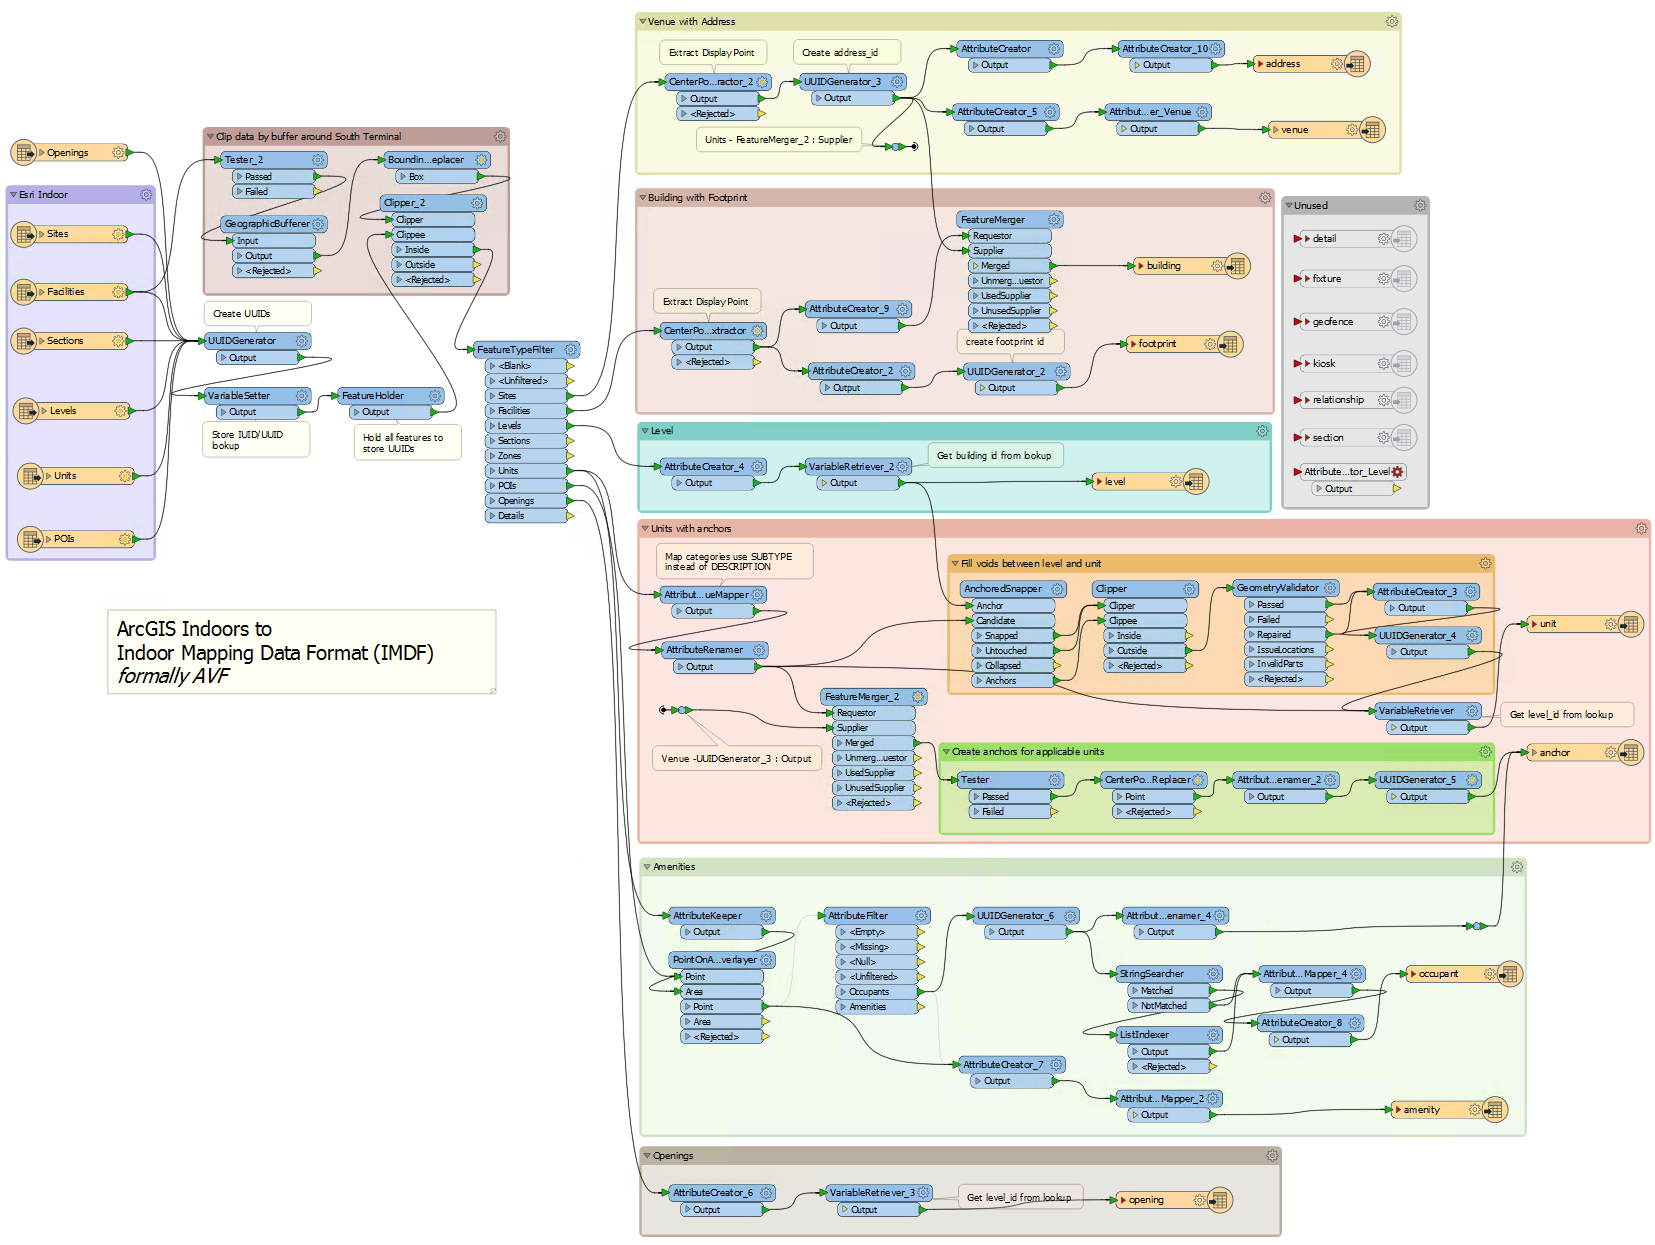
Task: Collapse the Unused bookmark
Action: pos(1289,205)
